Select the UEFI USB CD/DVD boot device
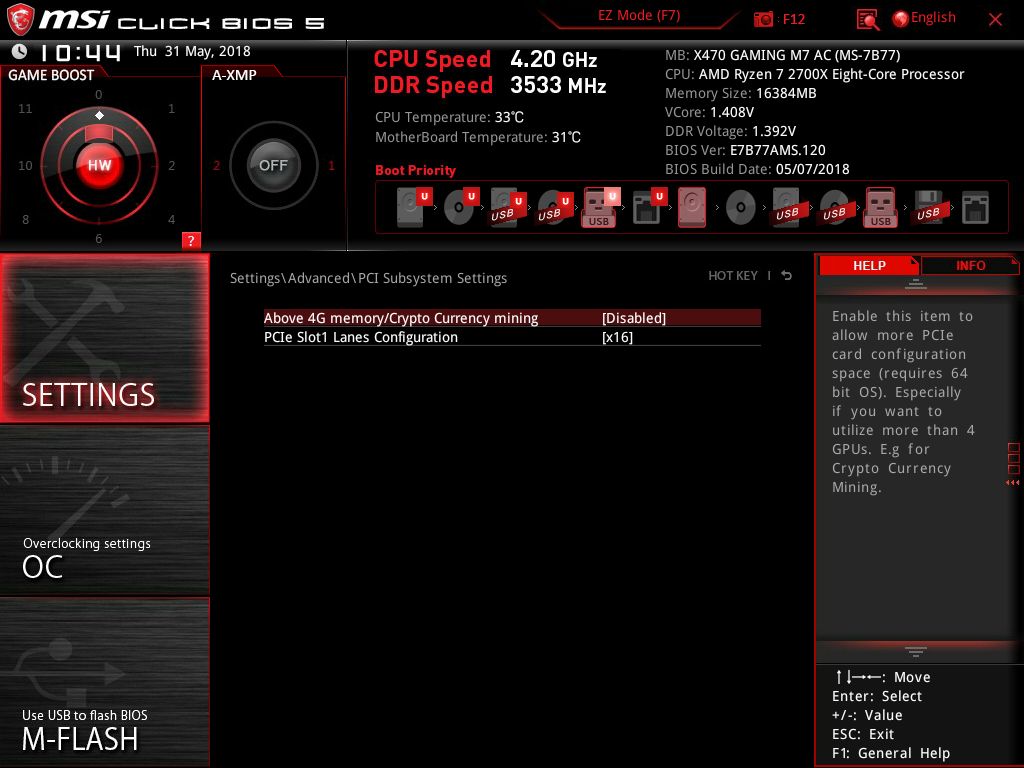Viewport: 1024px width, 768px height. coord(555,207)
